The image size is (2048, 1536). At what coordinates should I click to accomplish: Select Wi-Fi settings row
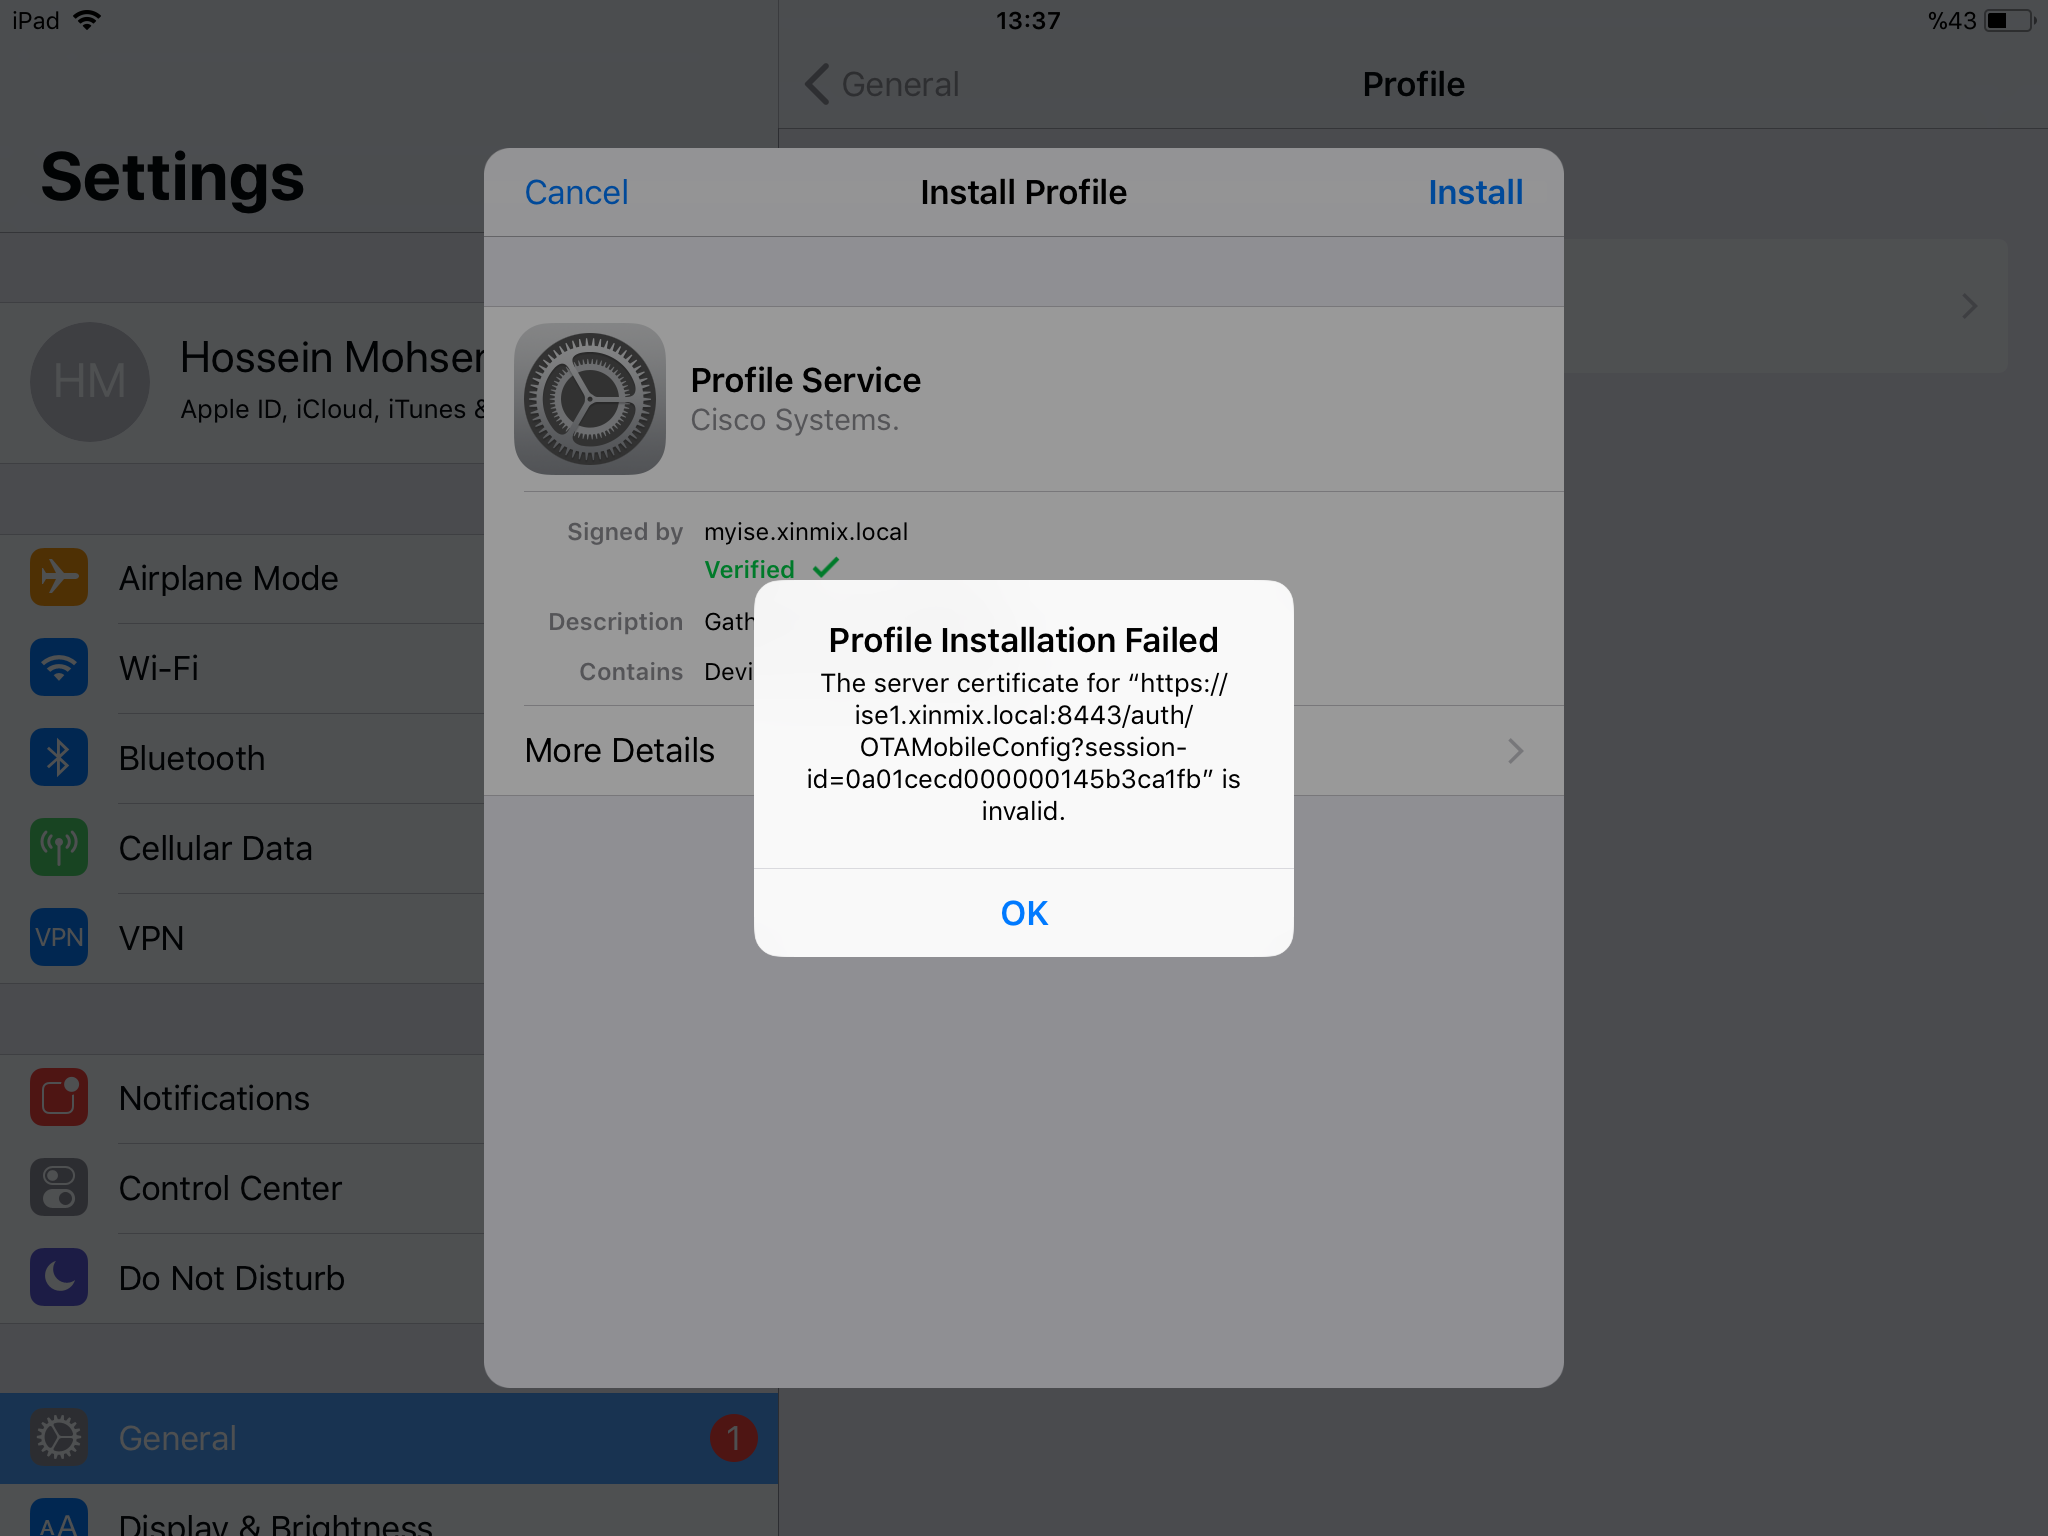pyautogui.click(x=242, y=668)
